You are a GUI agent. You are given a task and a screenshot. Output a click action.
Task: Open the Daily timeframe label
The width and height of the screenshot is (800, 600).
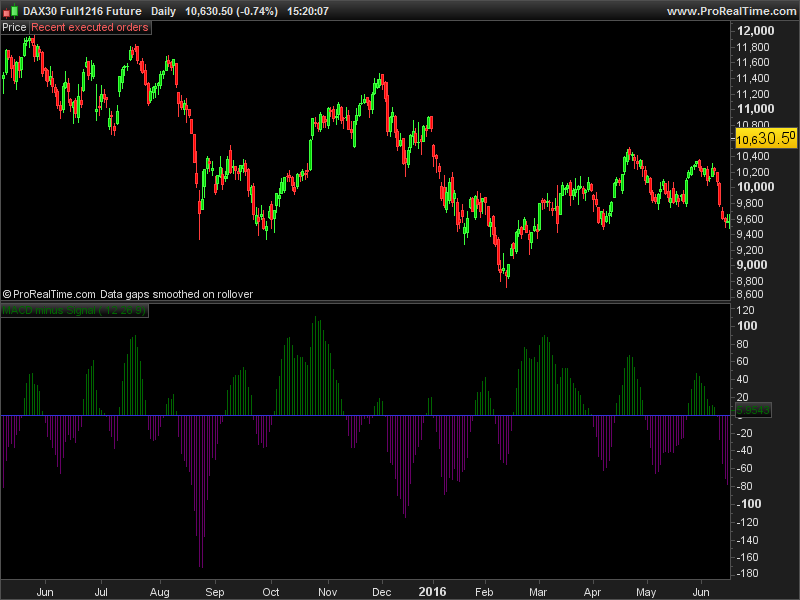coord(163,11)
